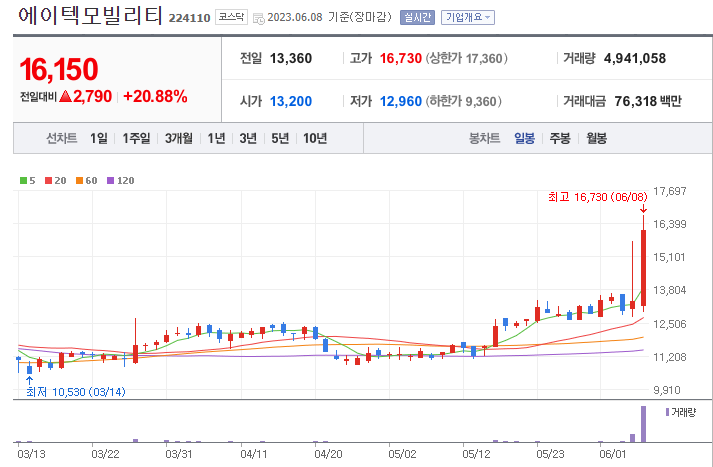Click the 봉차트 label

pos(484,138)
